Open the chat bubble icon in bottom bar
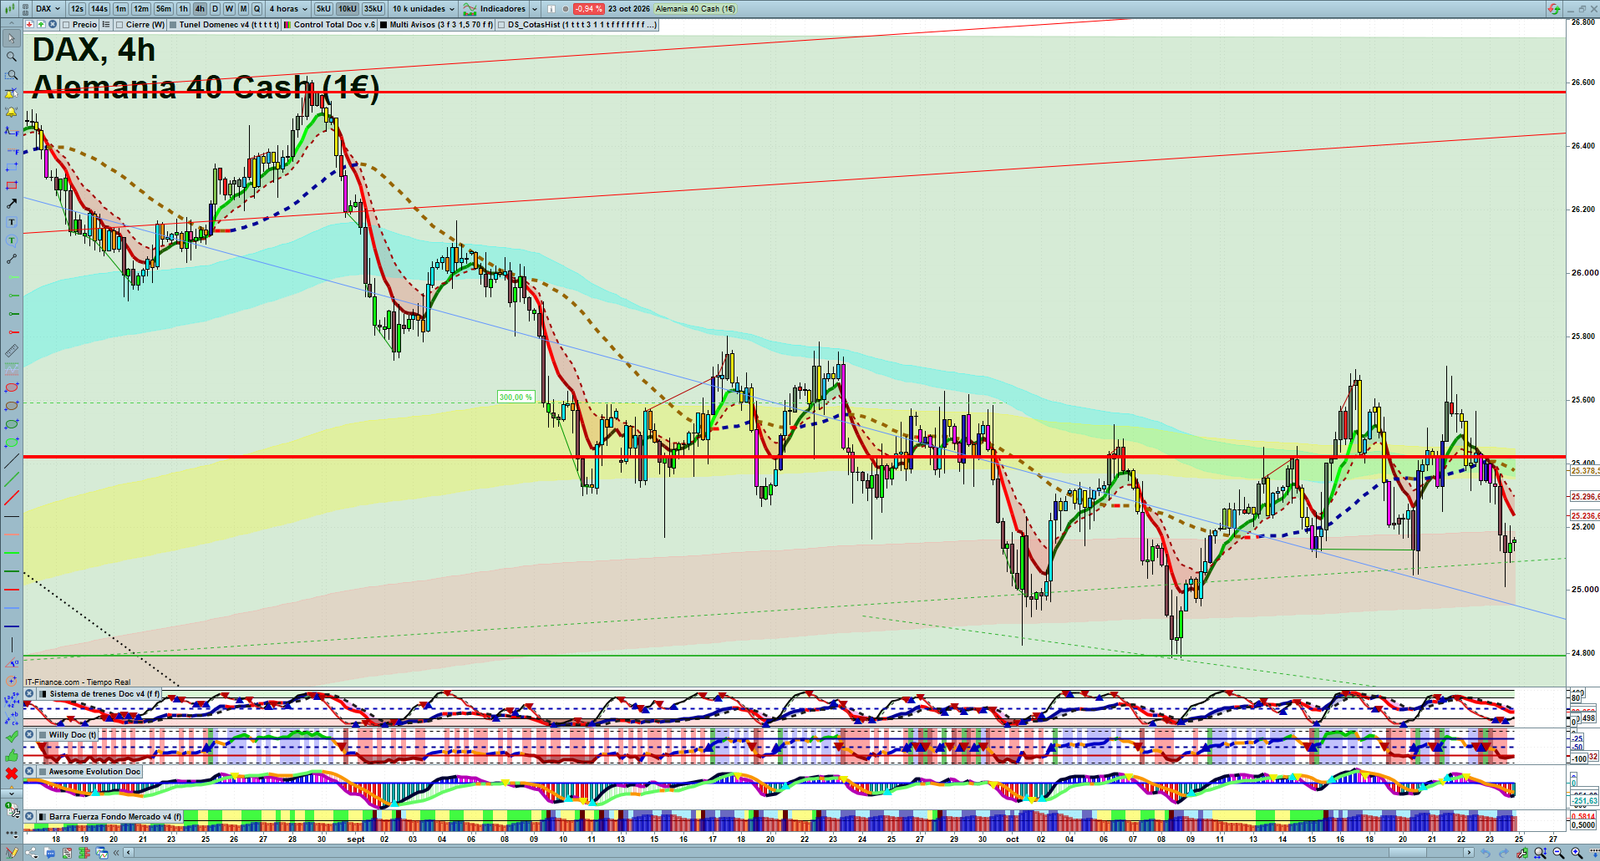The image size is (1600, 861). coord(50,853)
